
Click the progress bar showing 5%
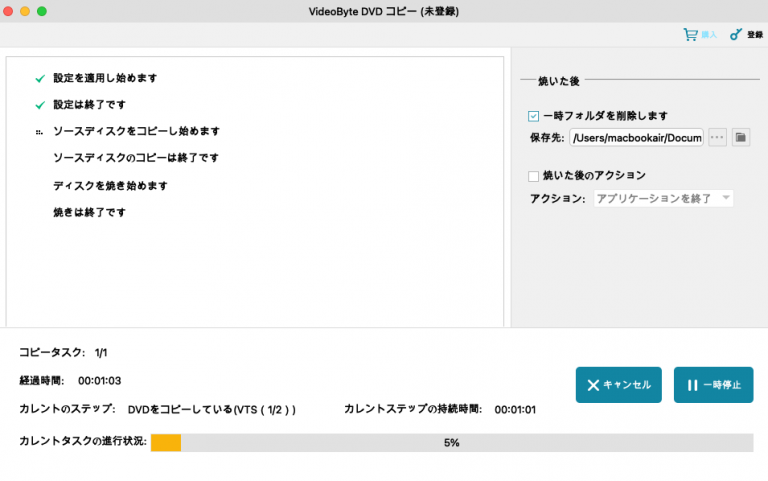point(451,442)
